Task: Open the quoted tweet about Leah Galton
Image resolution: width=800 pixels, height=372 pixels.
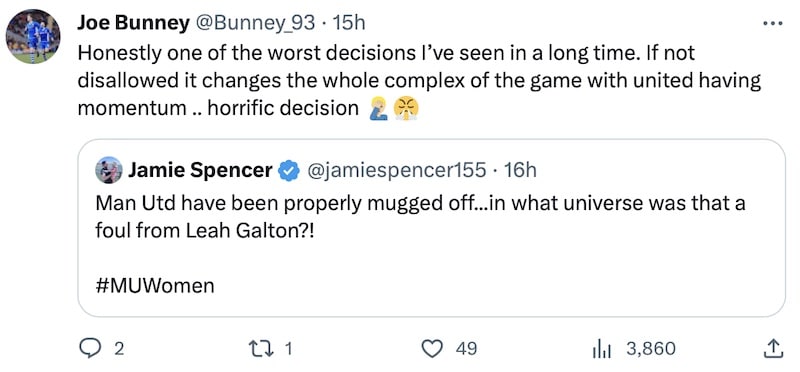Action: 431,228
